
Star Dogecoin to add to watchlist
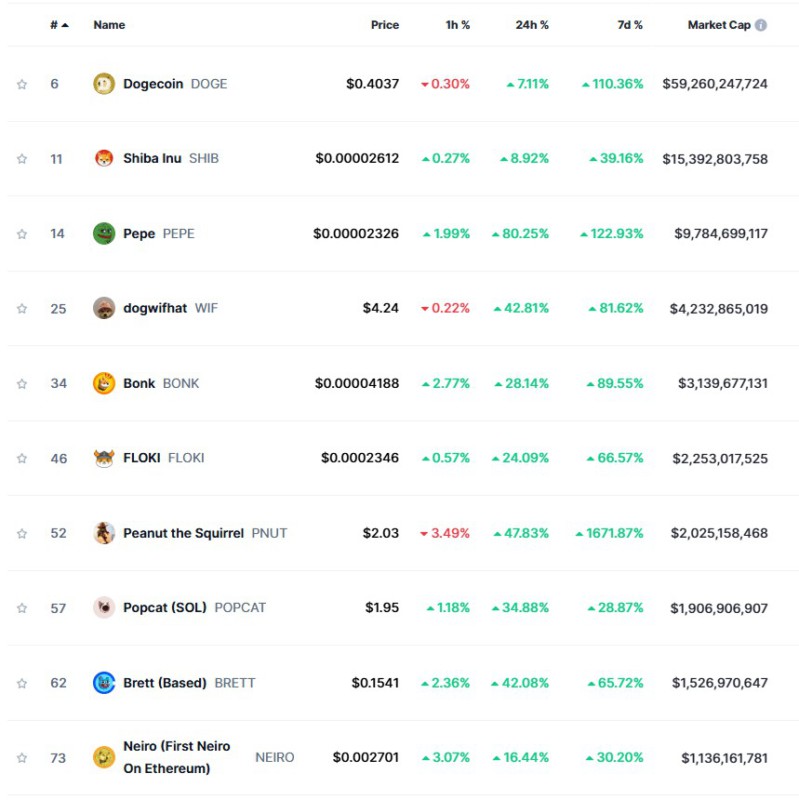coord(22,84)
